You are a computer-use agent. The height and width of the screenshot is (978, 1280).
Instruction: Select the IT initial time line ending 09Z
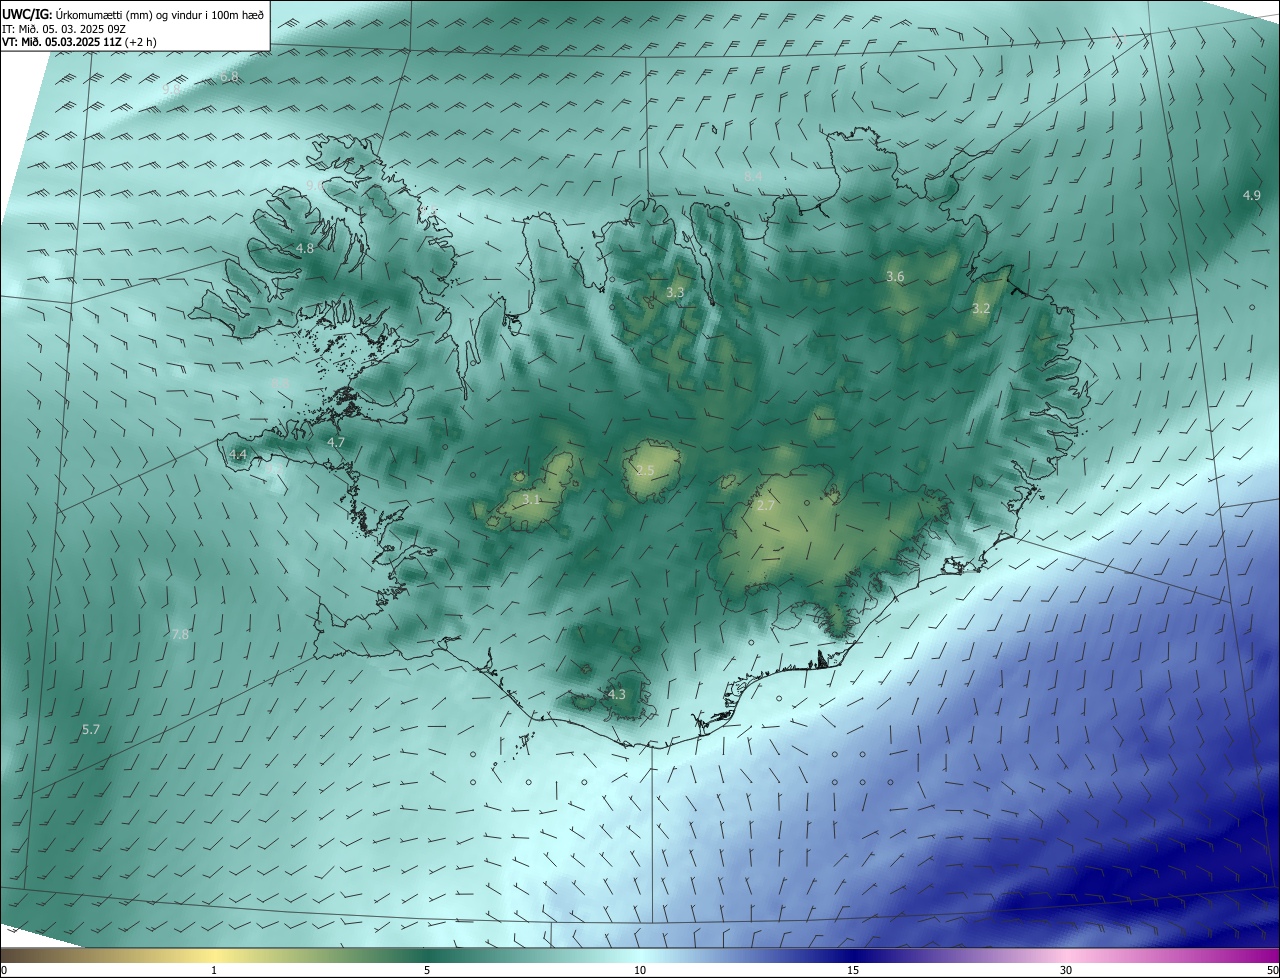tap(64, 28)
